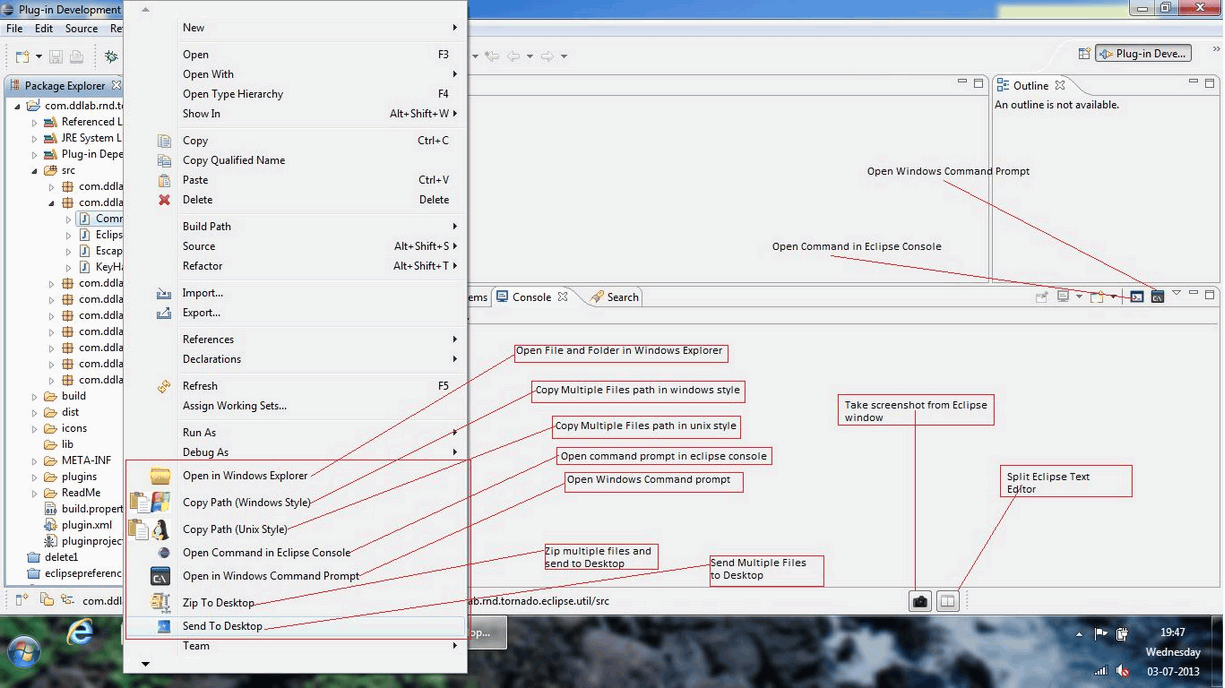Click the Save icon in the main toolbar
The image size is (1225, 688).
pyautogui.click(x=56, y=57)
